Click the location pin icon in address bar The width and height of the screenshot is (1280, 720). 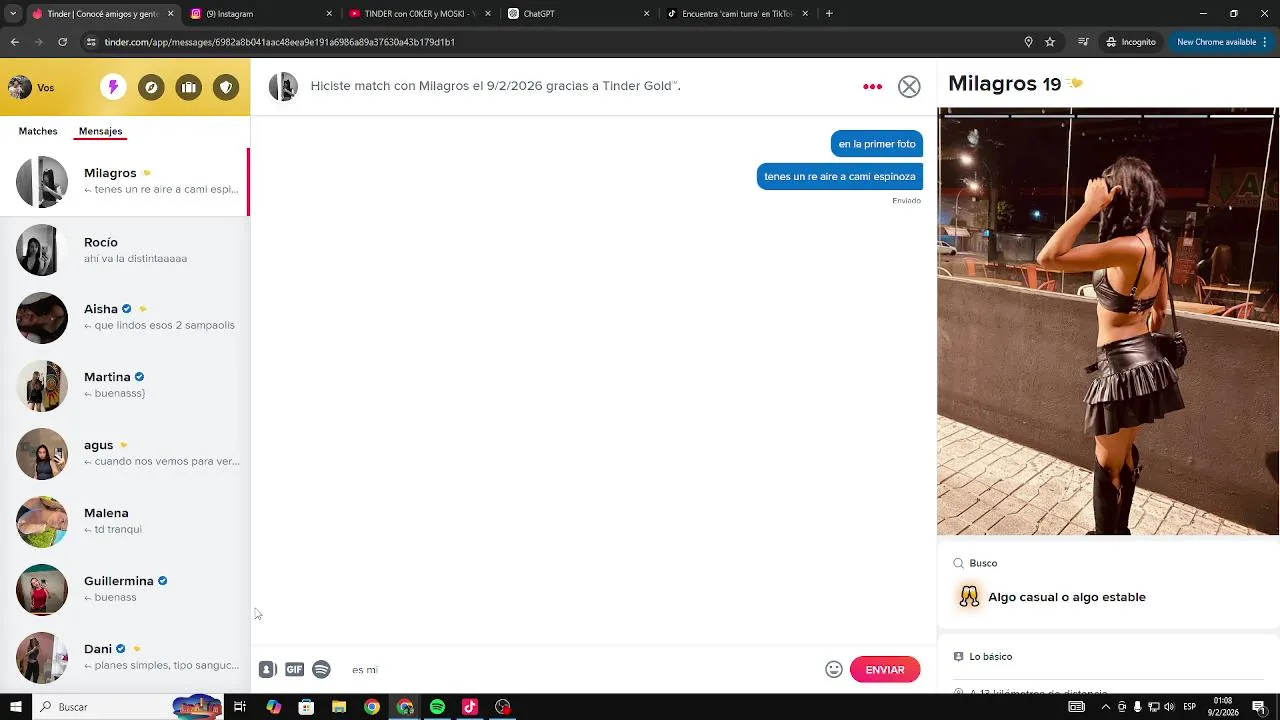coord(1028,42)
